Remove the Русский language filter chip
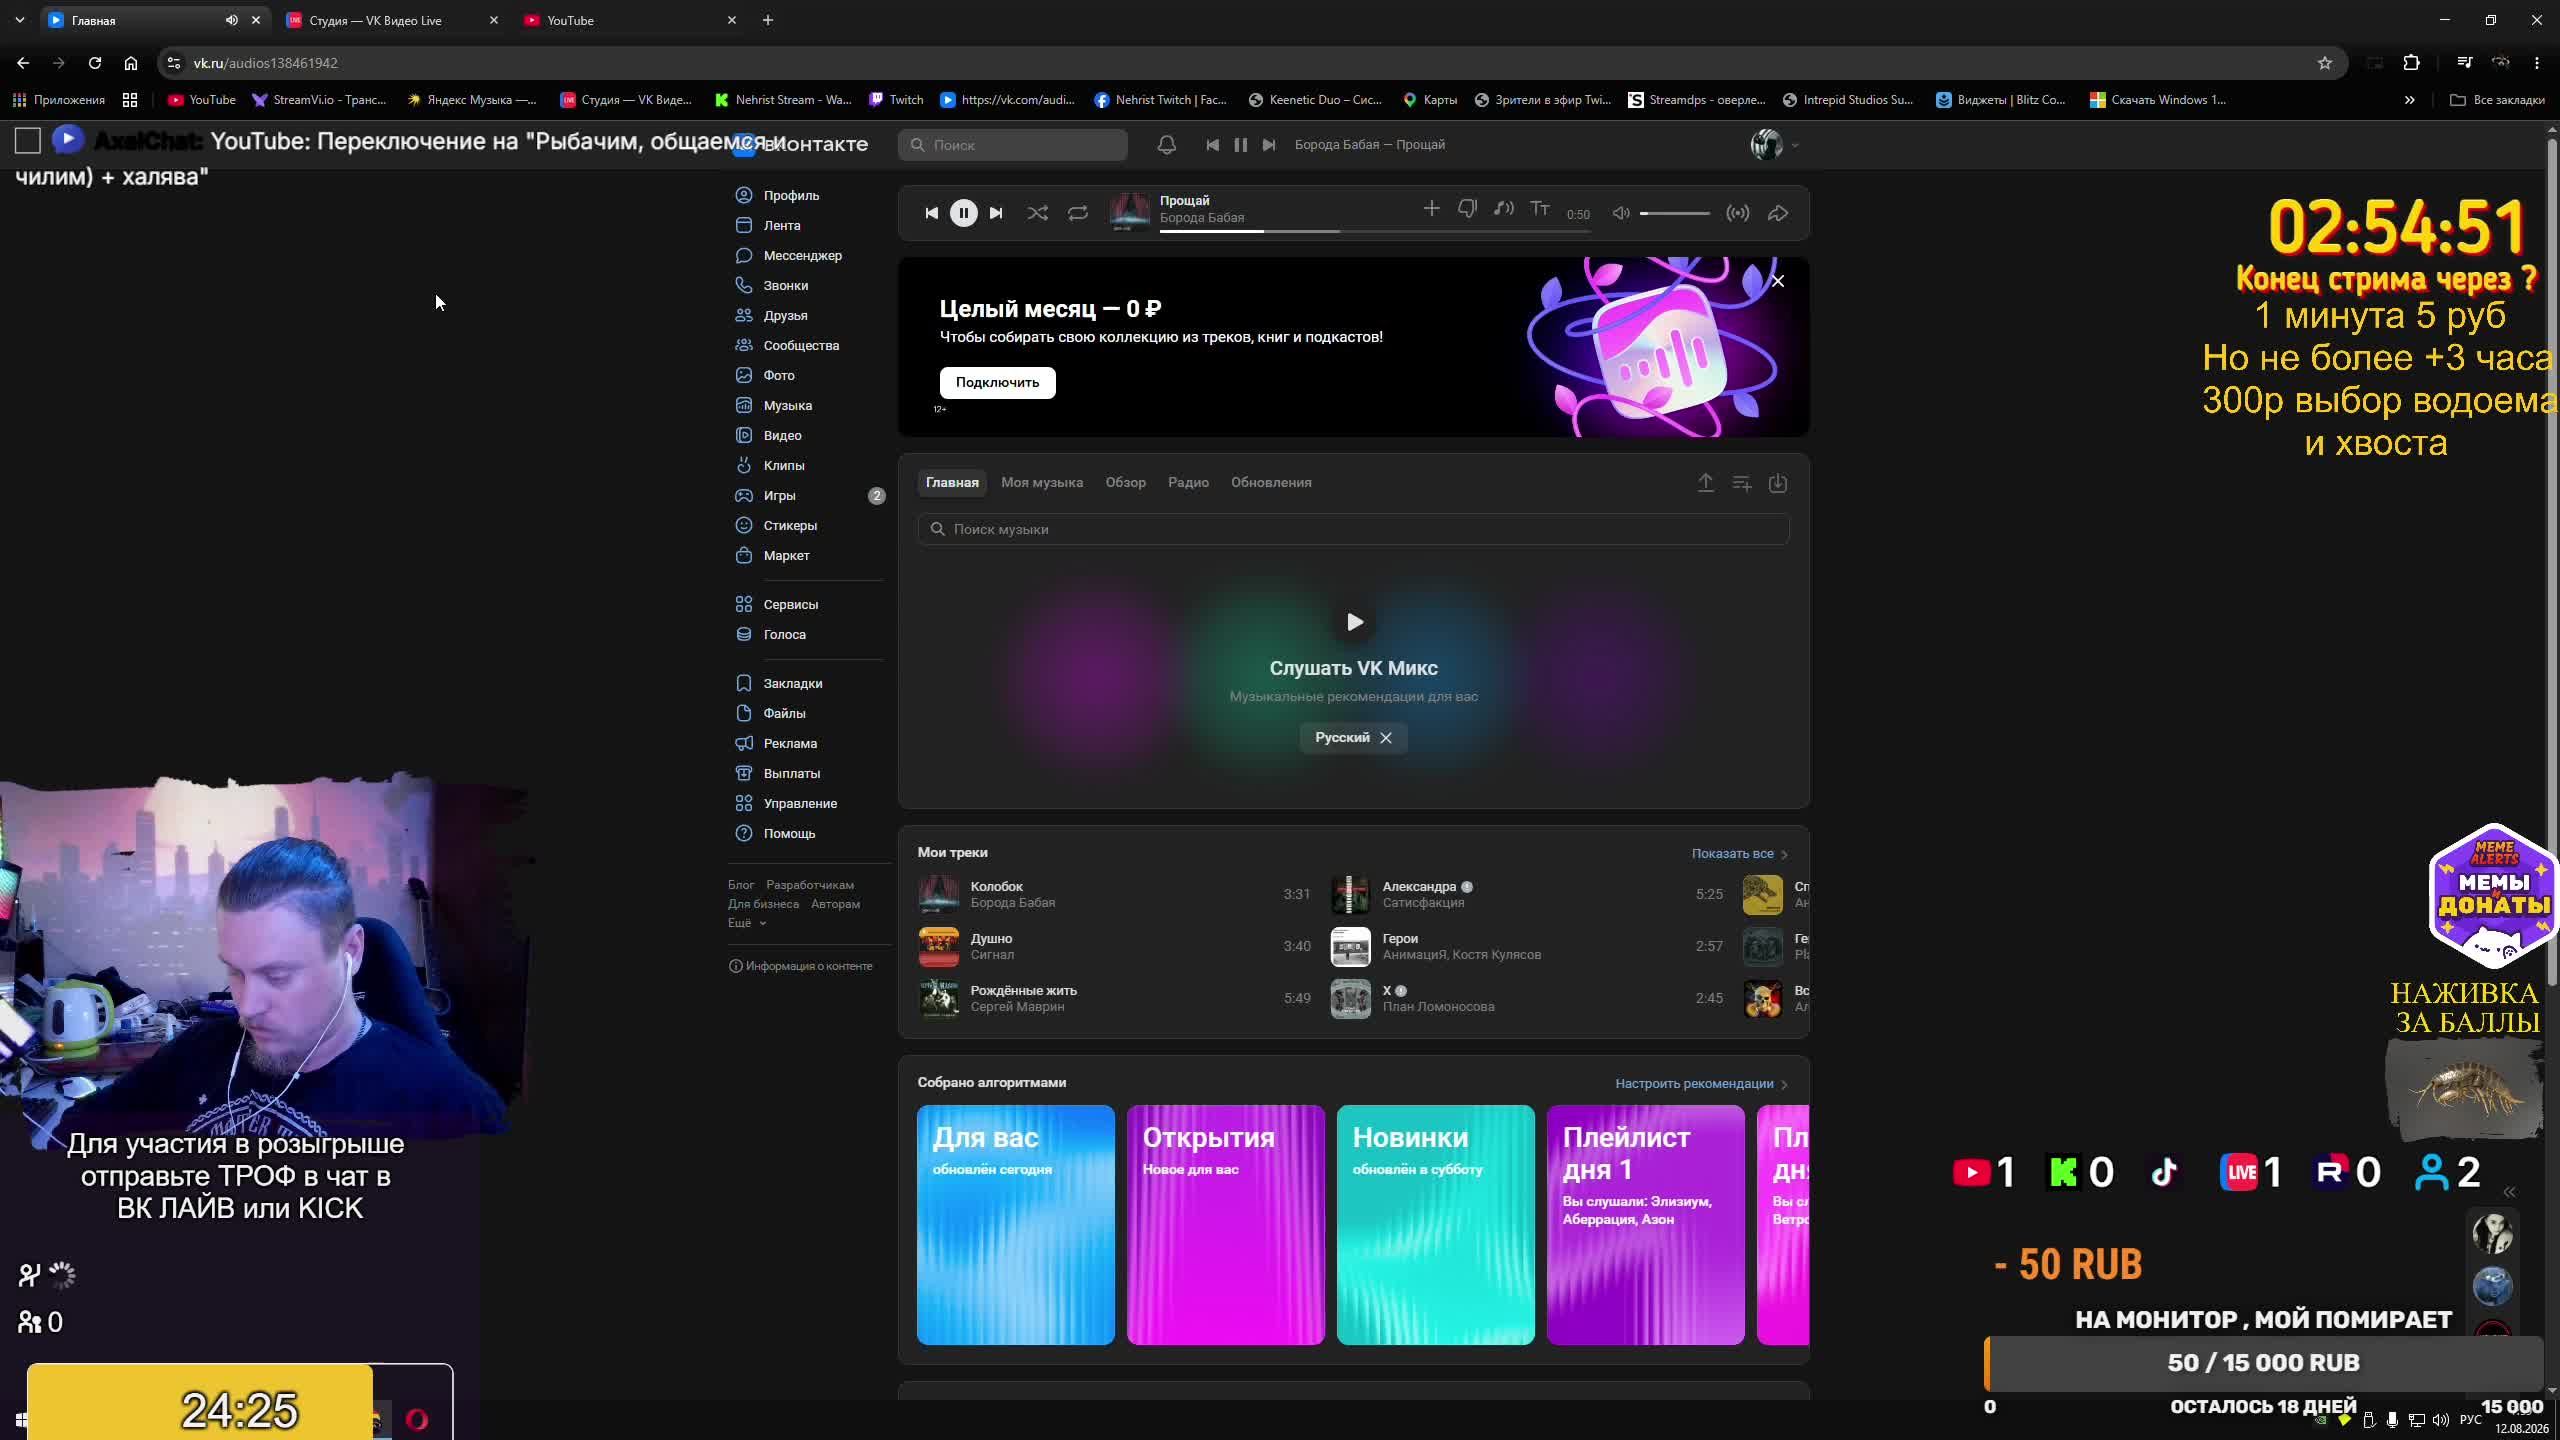2560x1440 pixels. click(x=1386, y=738)
